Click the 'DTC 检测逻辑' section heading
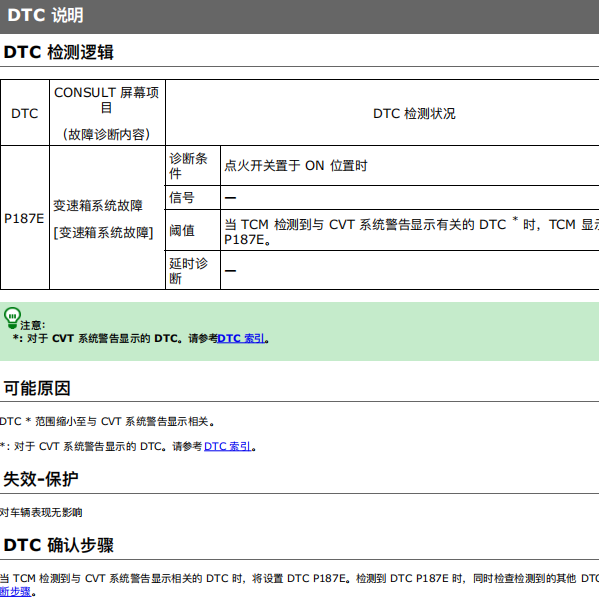Screen dimensions: 599x601 click(x=59, y=52)
